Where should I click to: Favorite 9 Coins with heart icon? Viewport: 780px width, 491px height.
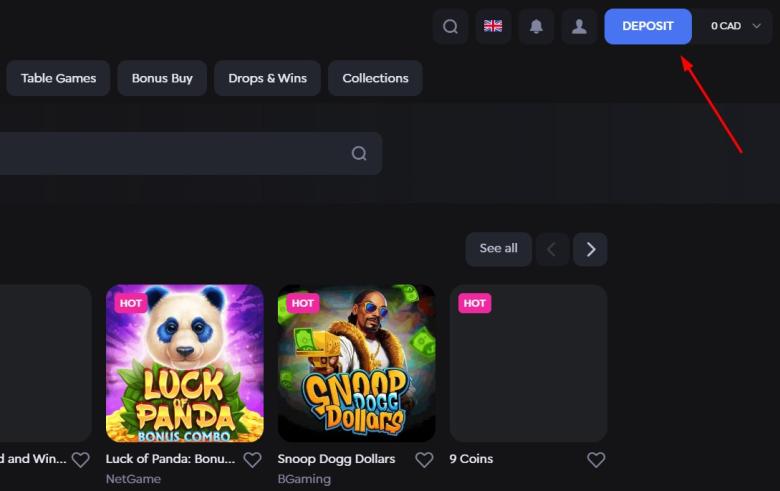pyautogui.click(x=596, y=460)
